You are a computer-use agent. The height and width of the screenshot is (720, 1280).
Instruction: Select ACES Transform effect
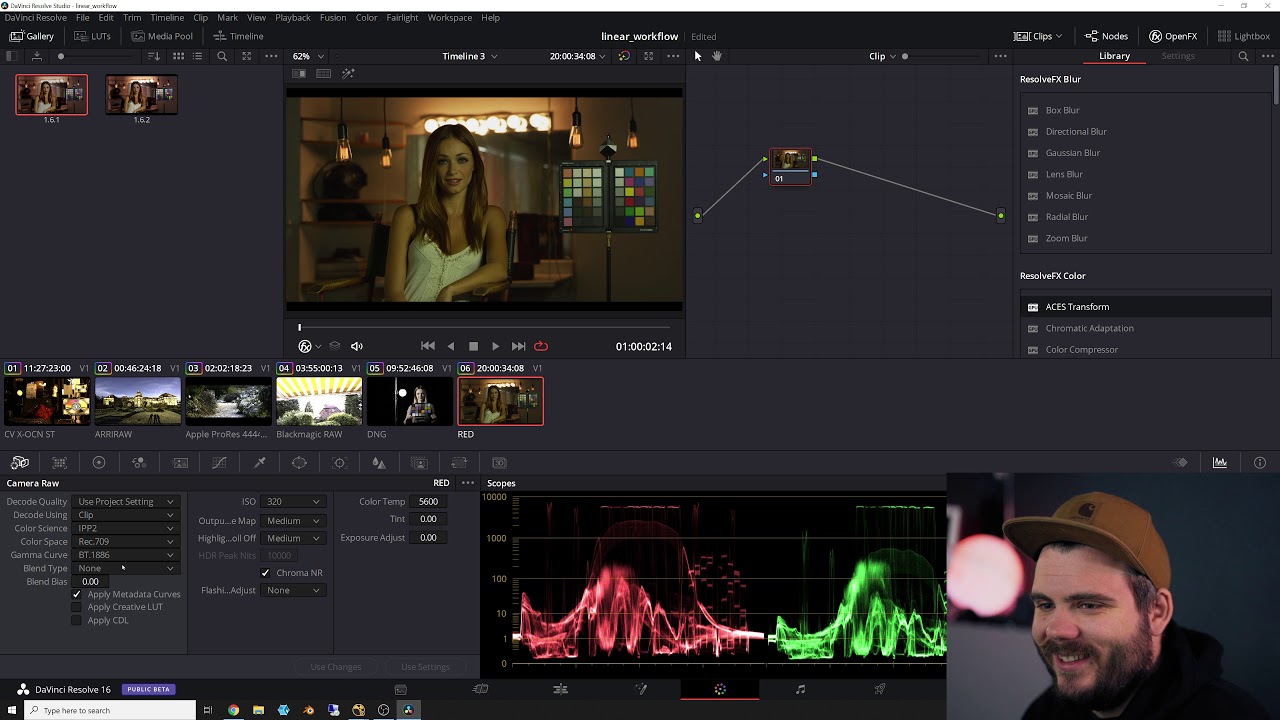(1145, 307)
